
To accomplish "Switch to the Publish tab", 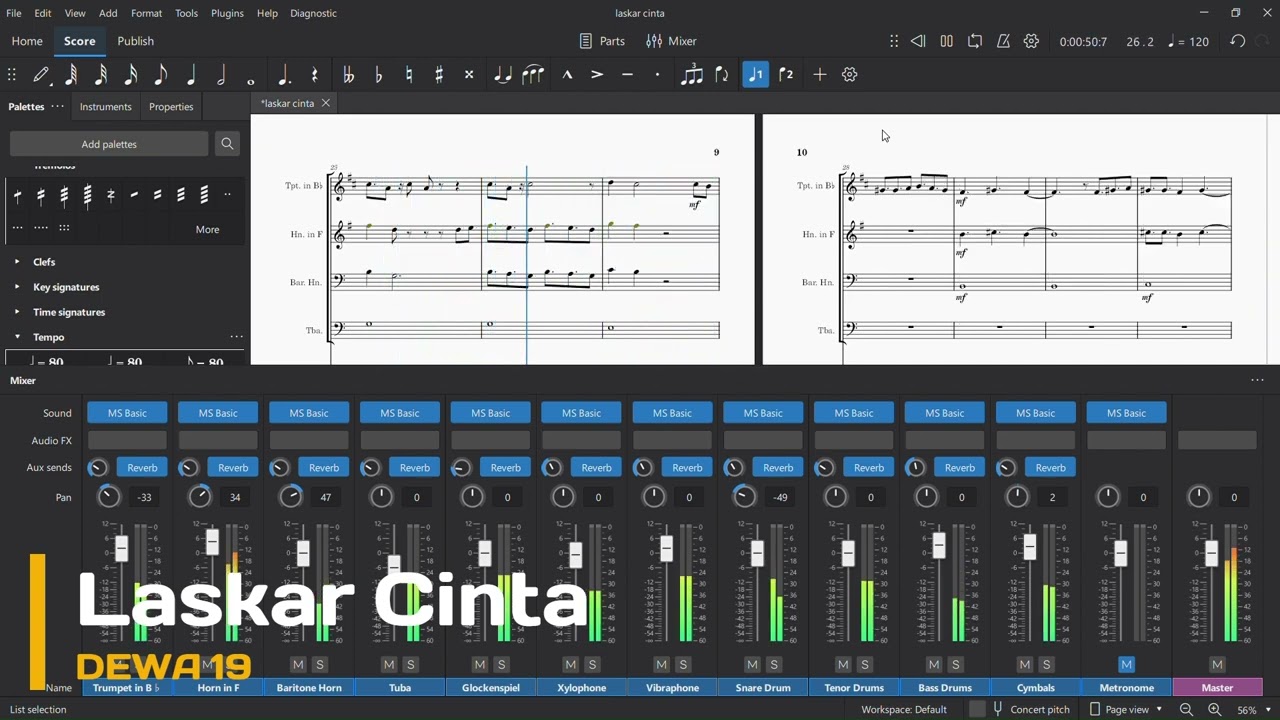I will tap(135, 41).
